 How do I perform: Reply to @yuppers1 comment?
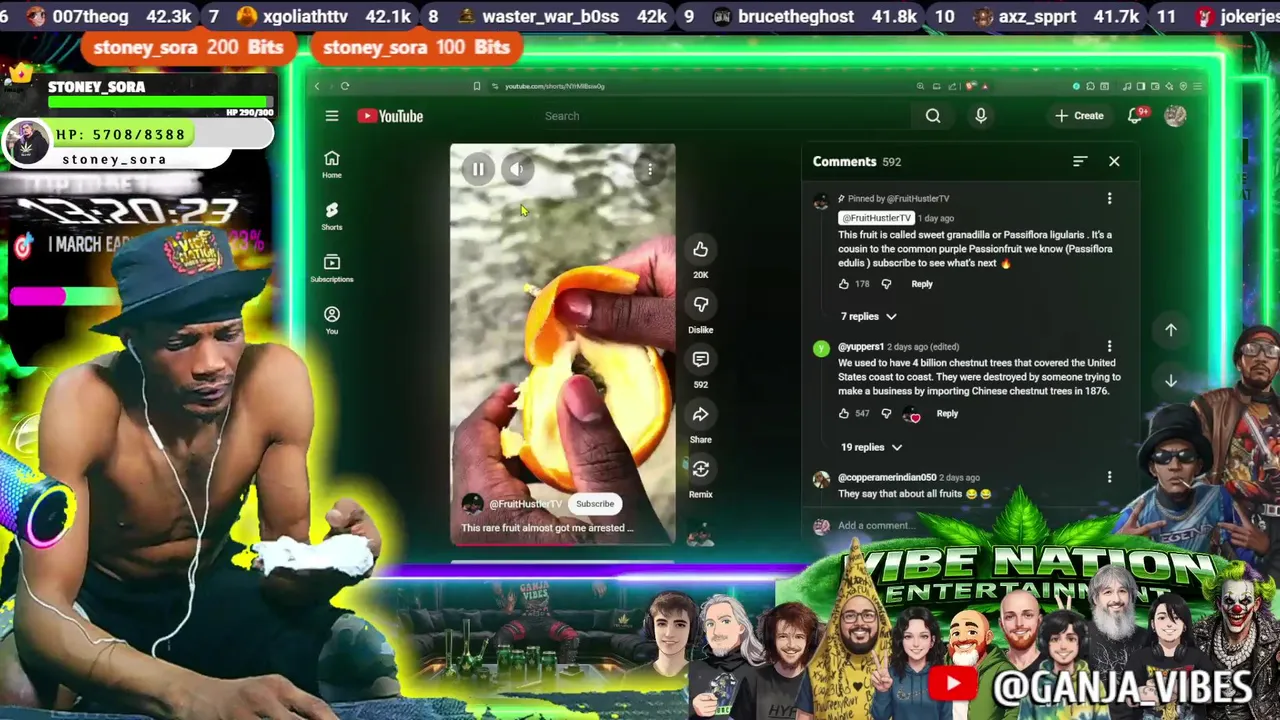pos(947,413)
